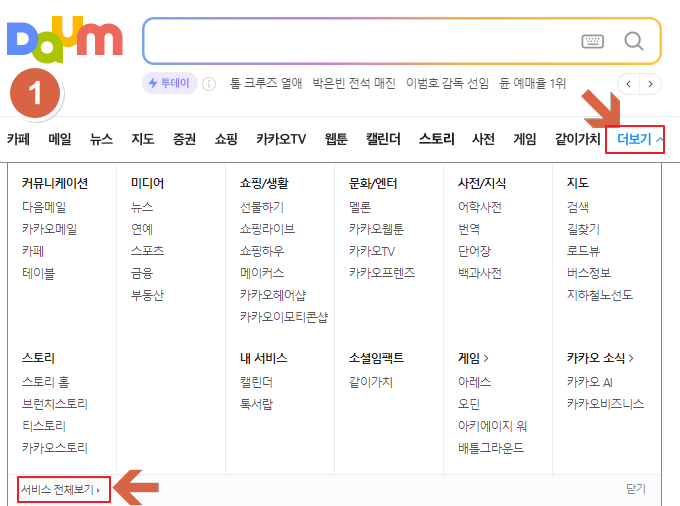
Task: Open 톡서랍 under 내 서비스
Action: (x=256, y=404)
